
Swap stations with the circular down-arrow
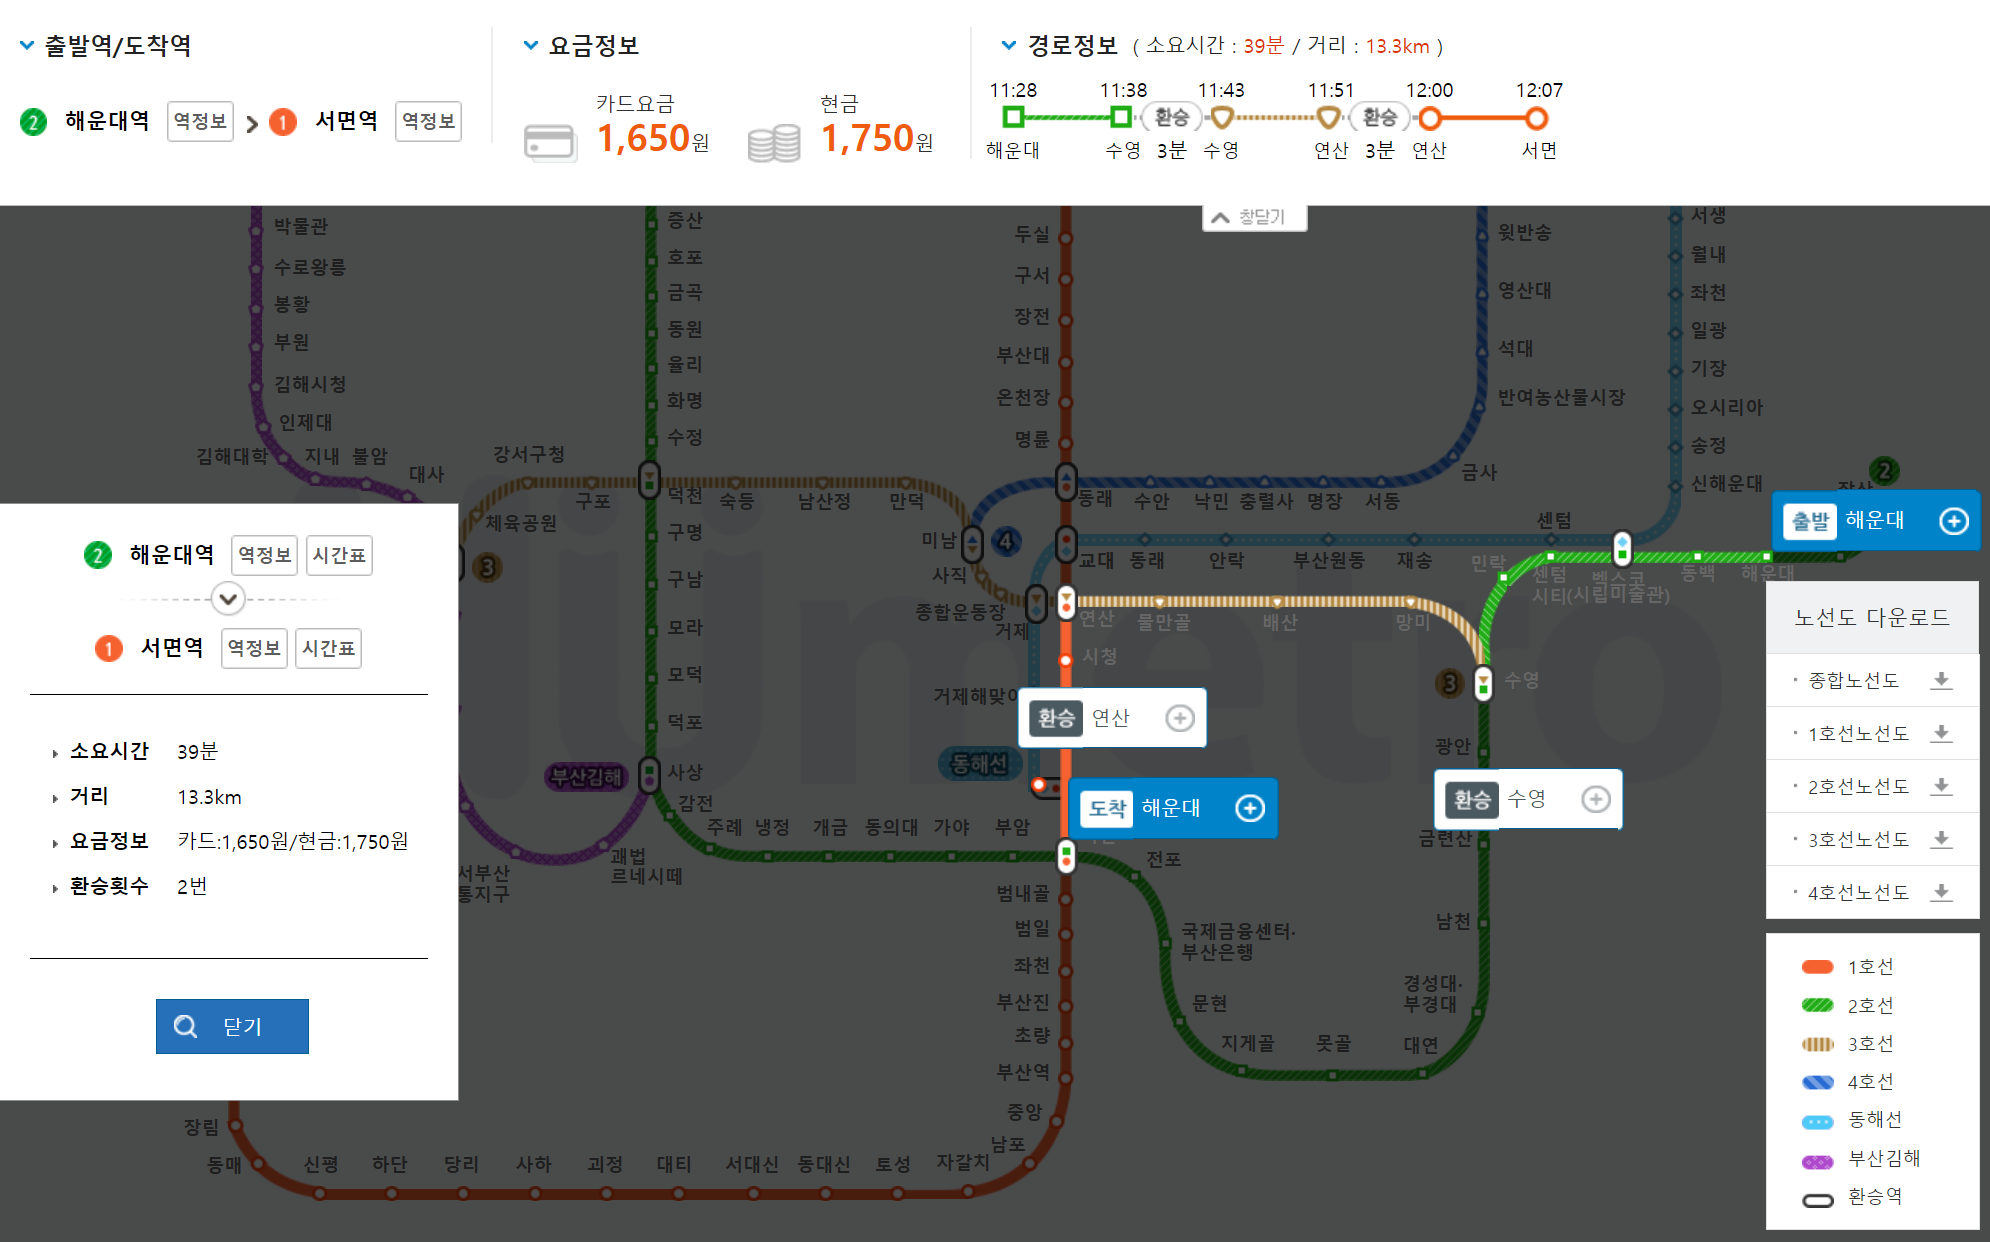228,599
